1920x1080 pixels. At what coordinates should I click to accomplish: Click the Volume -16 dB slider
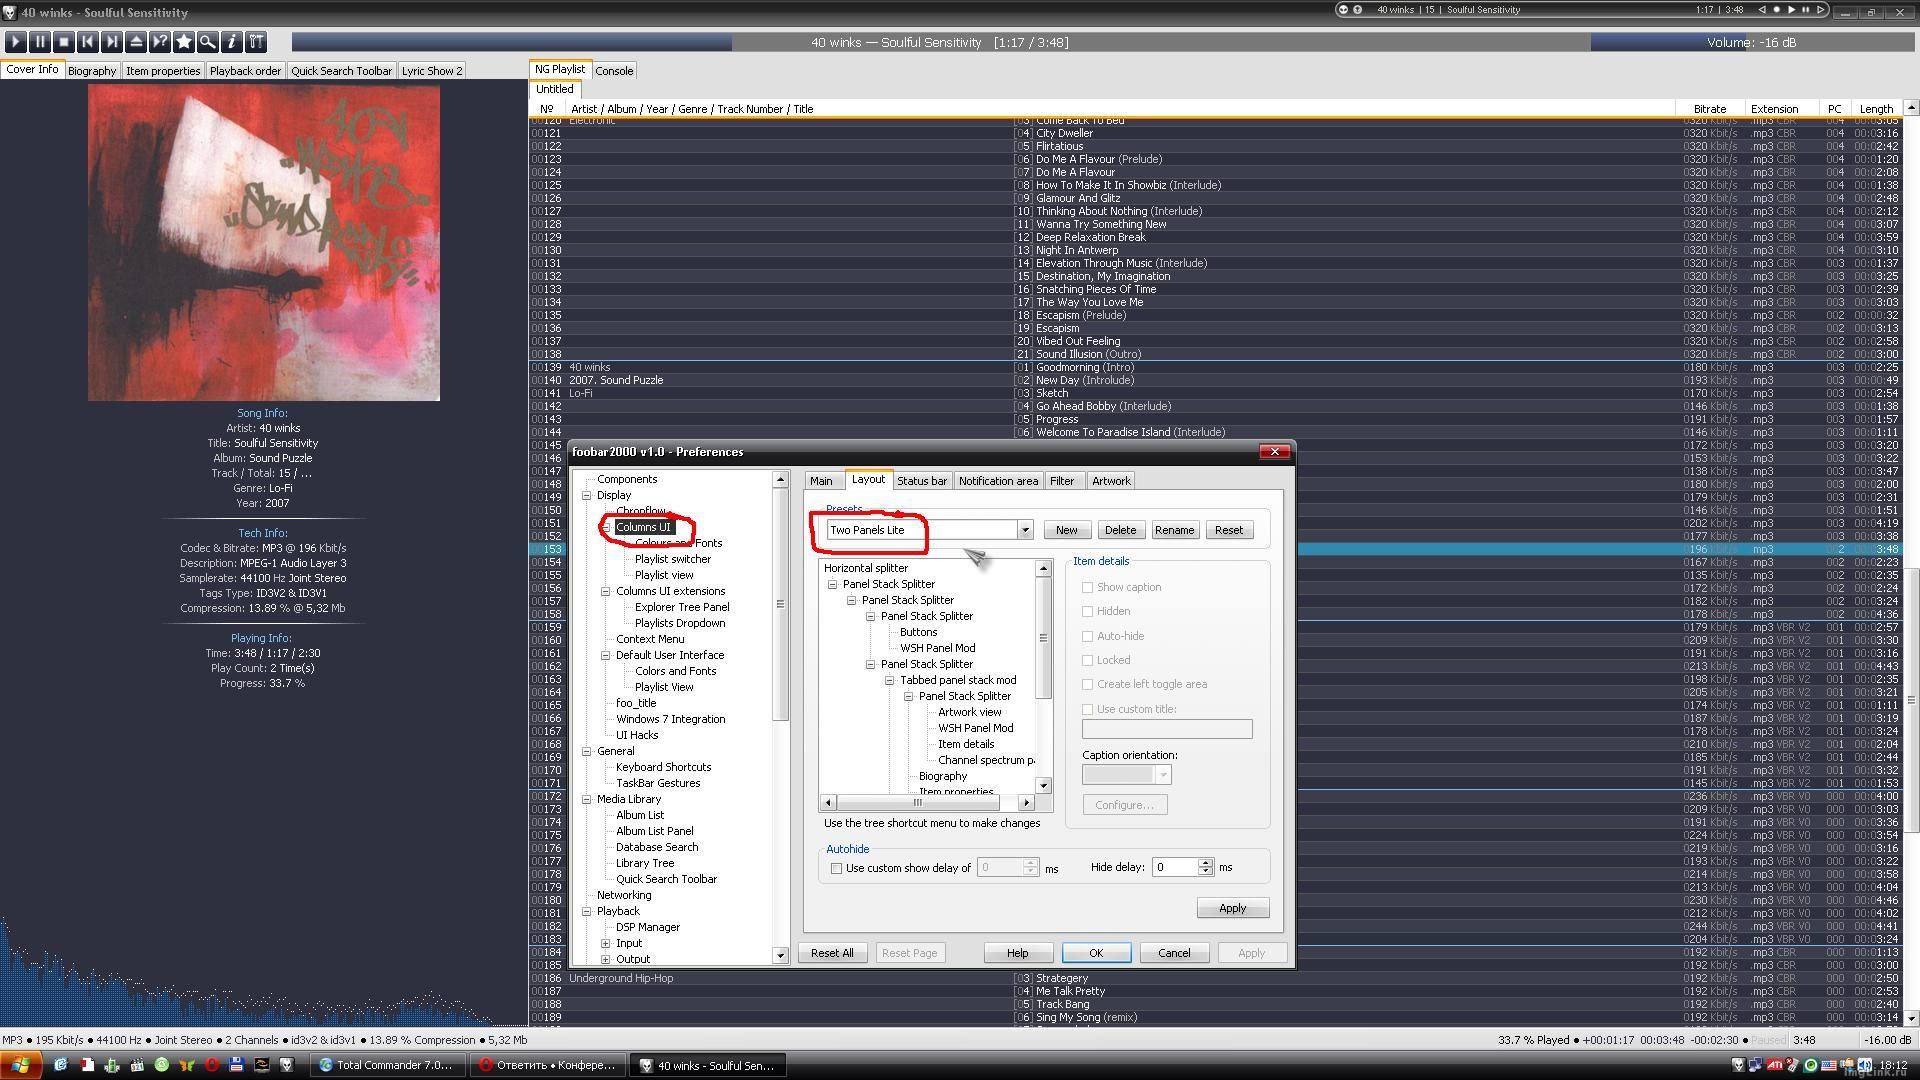click(1751, 42)
